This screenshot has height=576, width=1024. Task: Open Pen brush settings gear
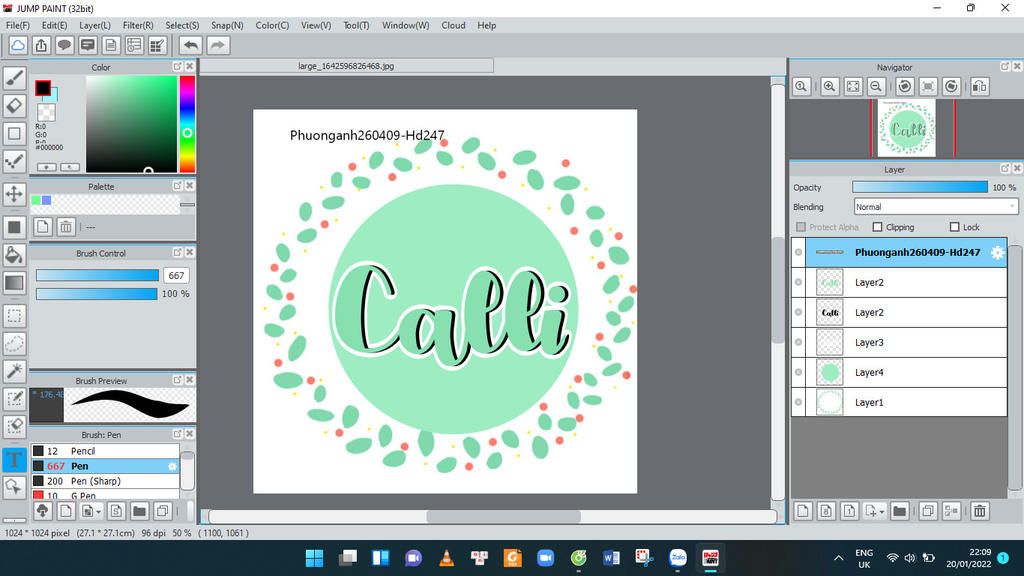tap(172, 466)
